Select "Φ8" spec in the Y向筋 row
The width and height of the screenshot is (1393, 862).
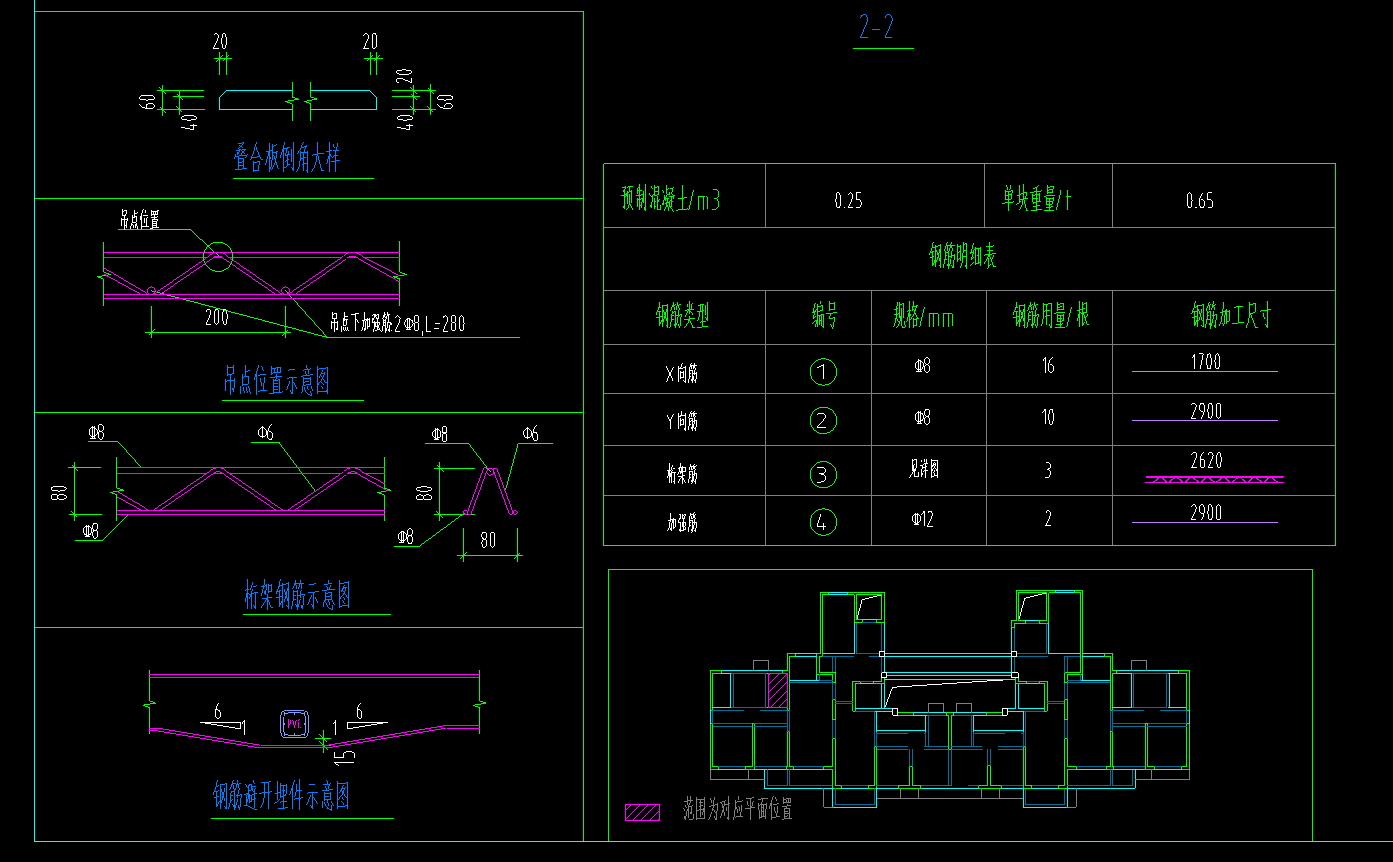[922, 418]
